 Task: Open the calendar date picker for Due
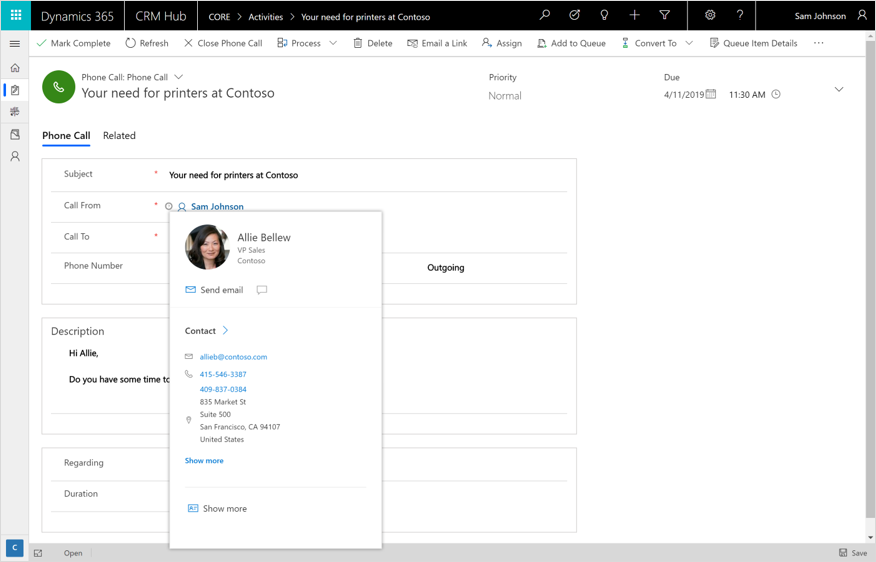point(711,95)
